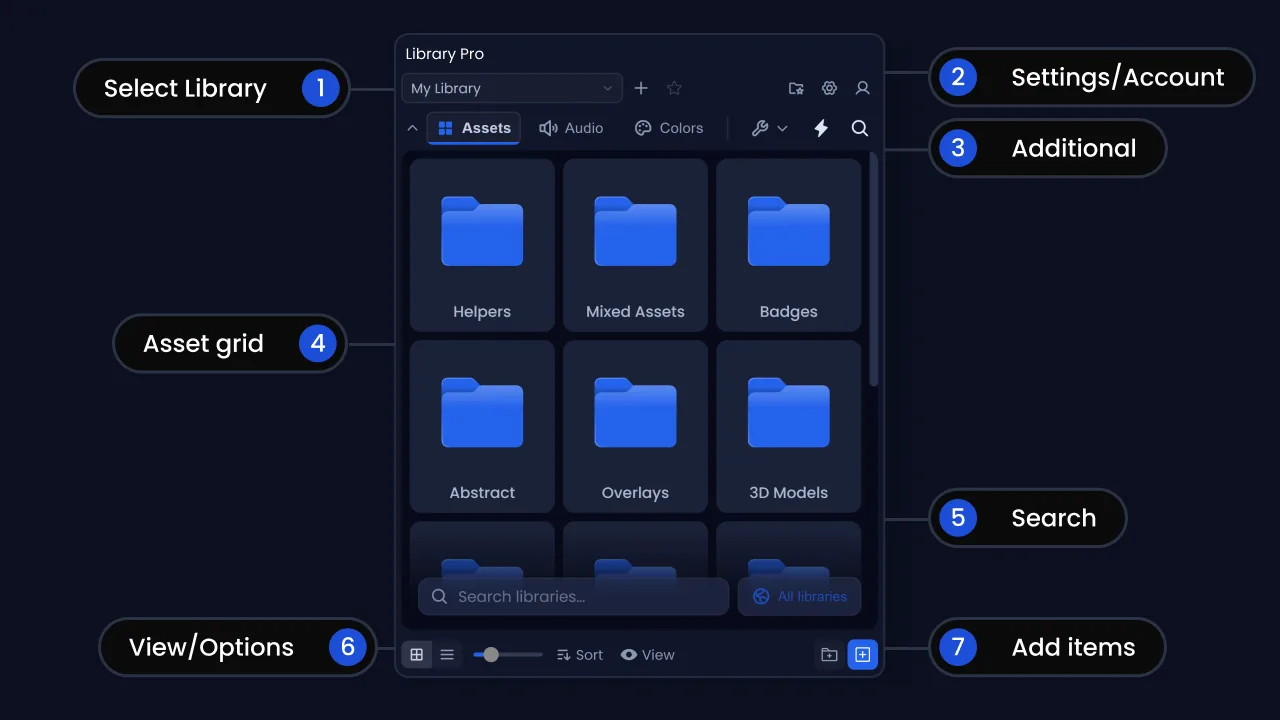Click the asset grid vertical scrollbar
Viewport: 1280px width, 720px height.
(x=873, y=270)
